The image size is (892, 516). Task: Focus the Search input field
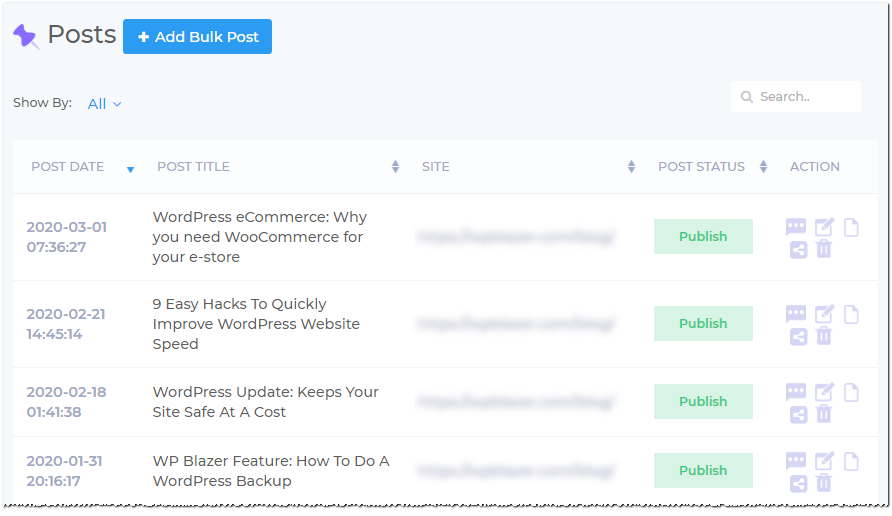point(796,97)
